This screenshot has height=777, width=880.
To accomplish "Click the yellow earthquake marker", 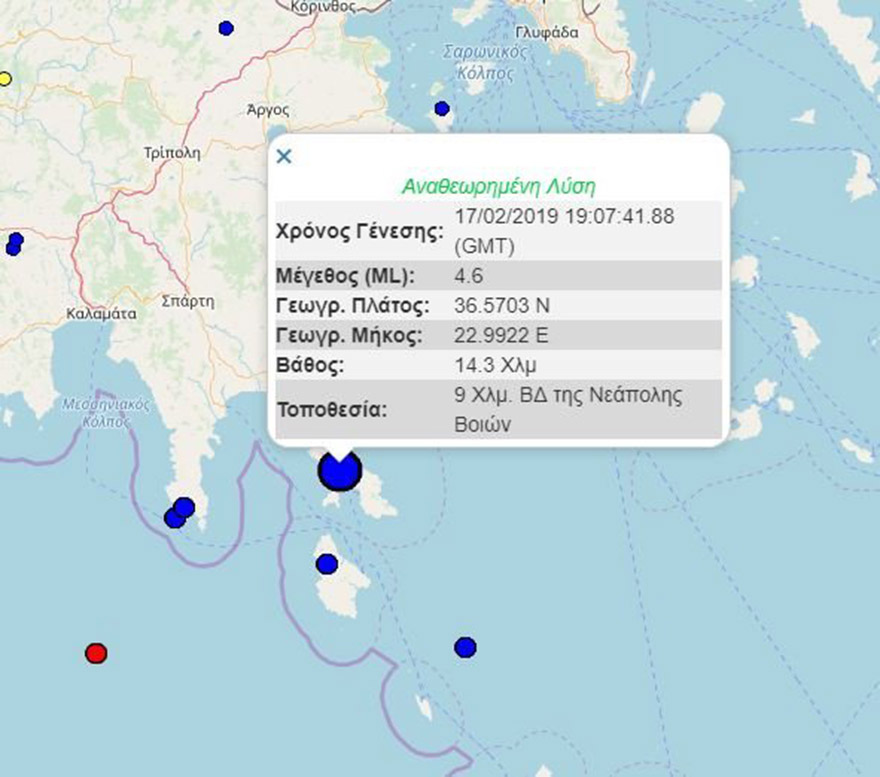I will click(4, 78).
